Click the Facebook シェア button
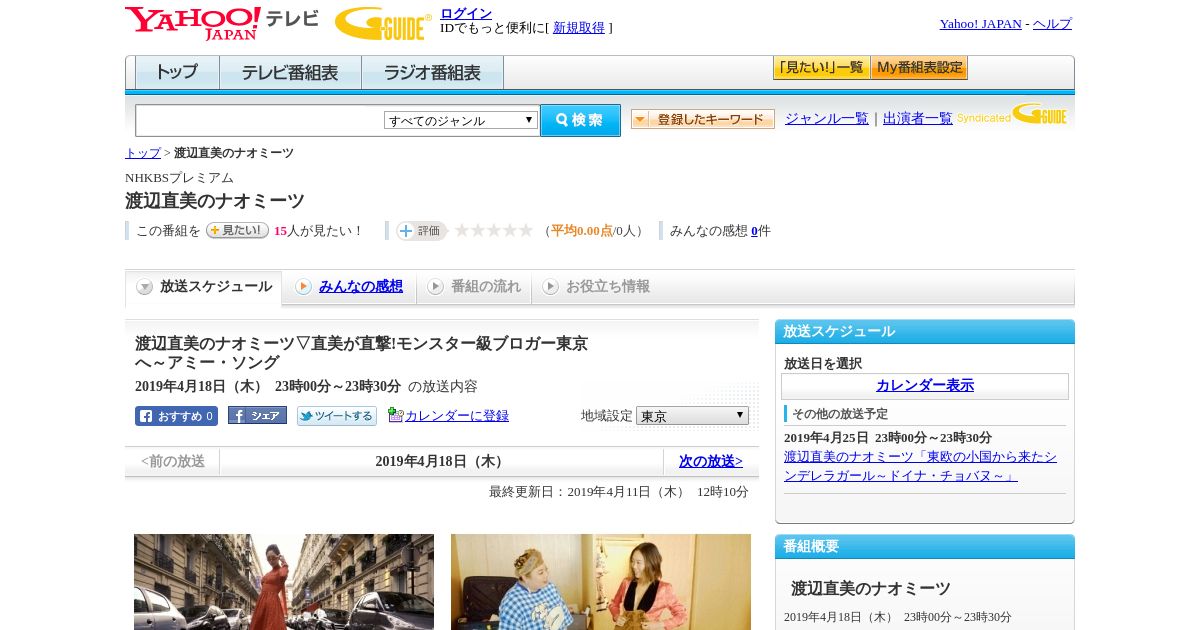 point(257,415)
